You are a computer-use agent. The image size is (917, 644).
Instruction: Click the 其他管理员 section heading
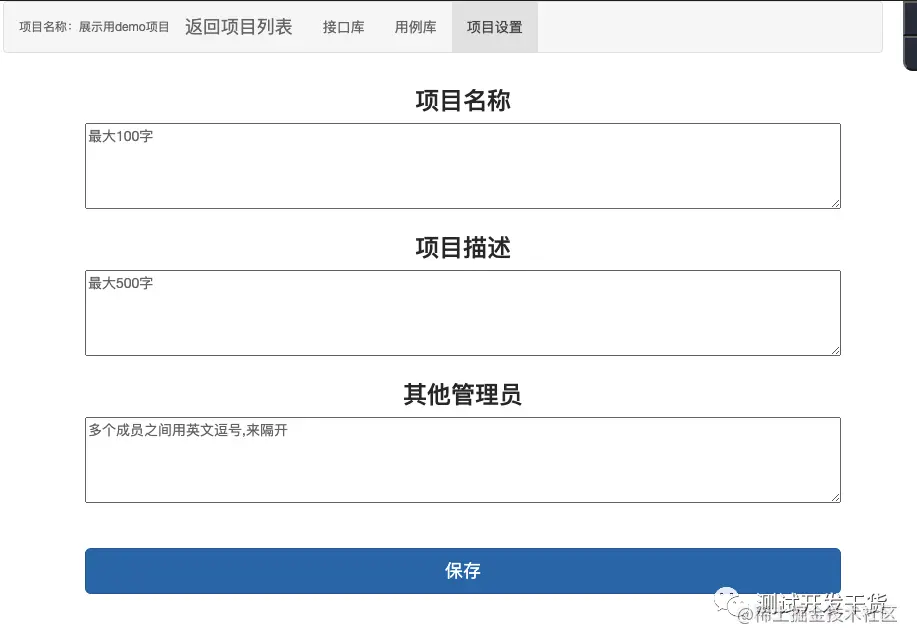[462, 394]
